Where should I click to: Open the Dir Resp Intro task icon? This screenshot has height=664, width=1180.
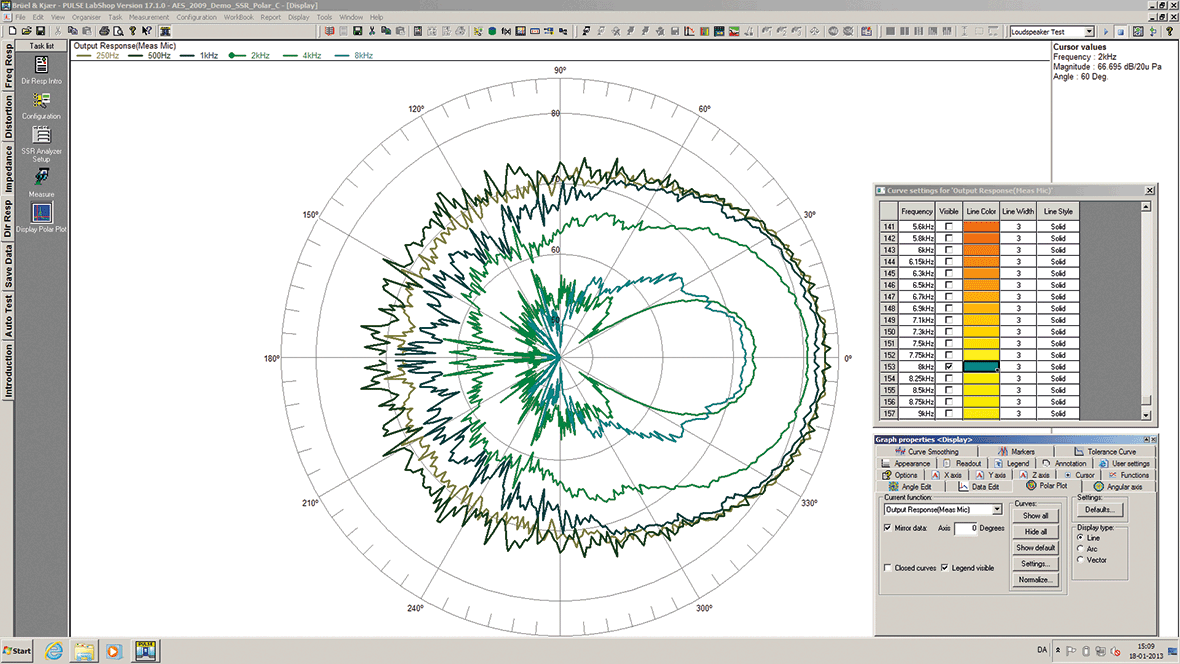[x=42, y=66]
